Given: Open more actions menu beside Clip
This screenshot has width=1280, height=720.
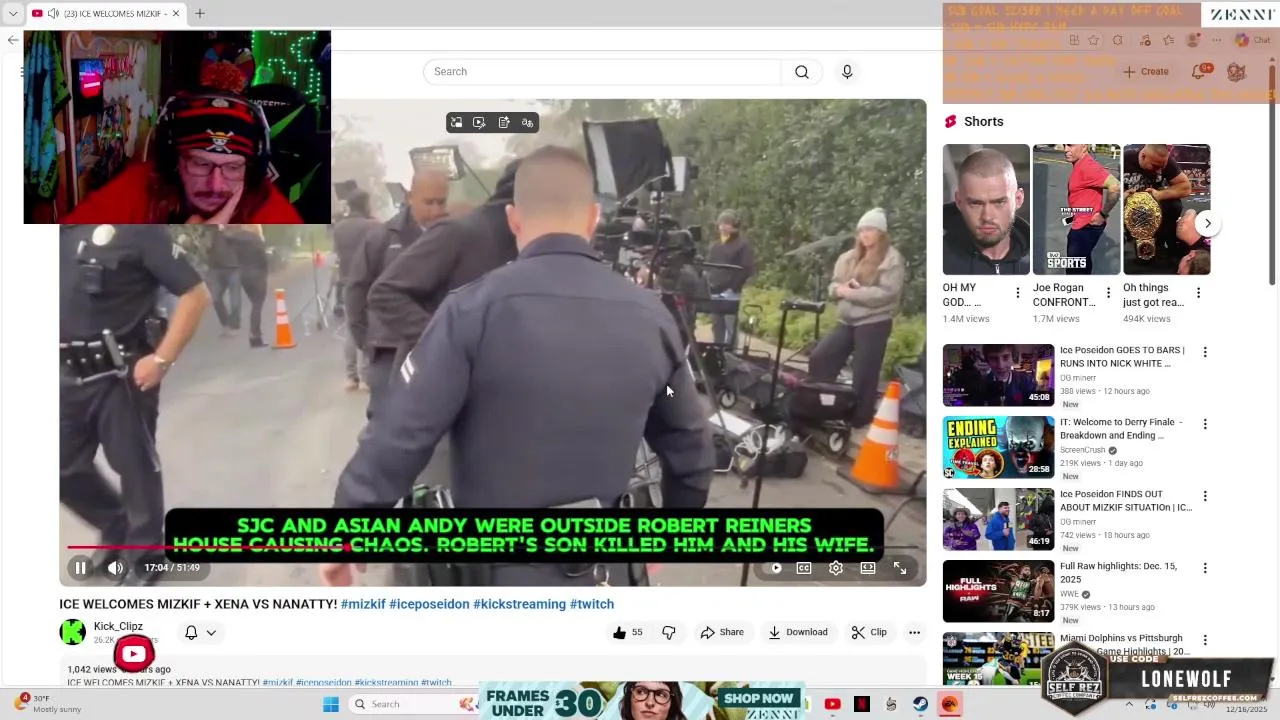Looking at the screenshot, I should click(x=914, y=632).
